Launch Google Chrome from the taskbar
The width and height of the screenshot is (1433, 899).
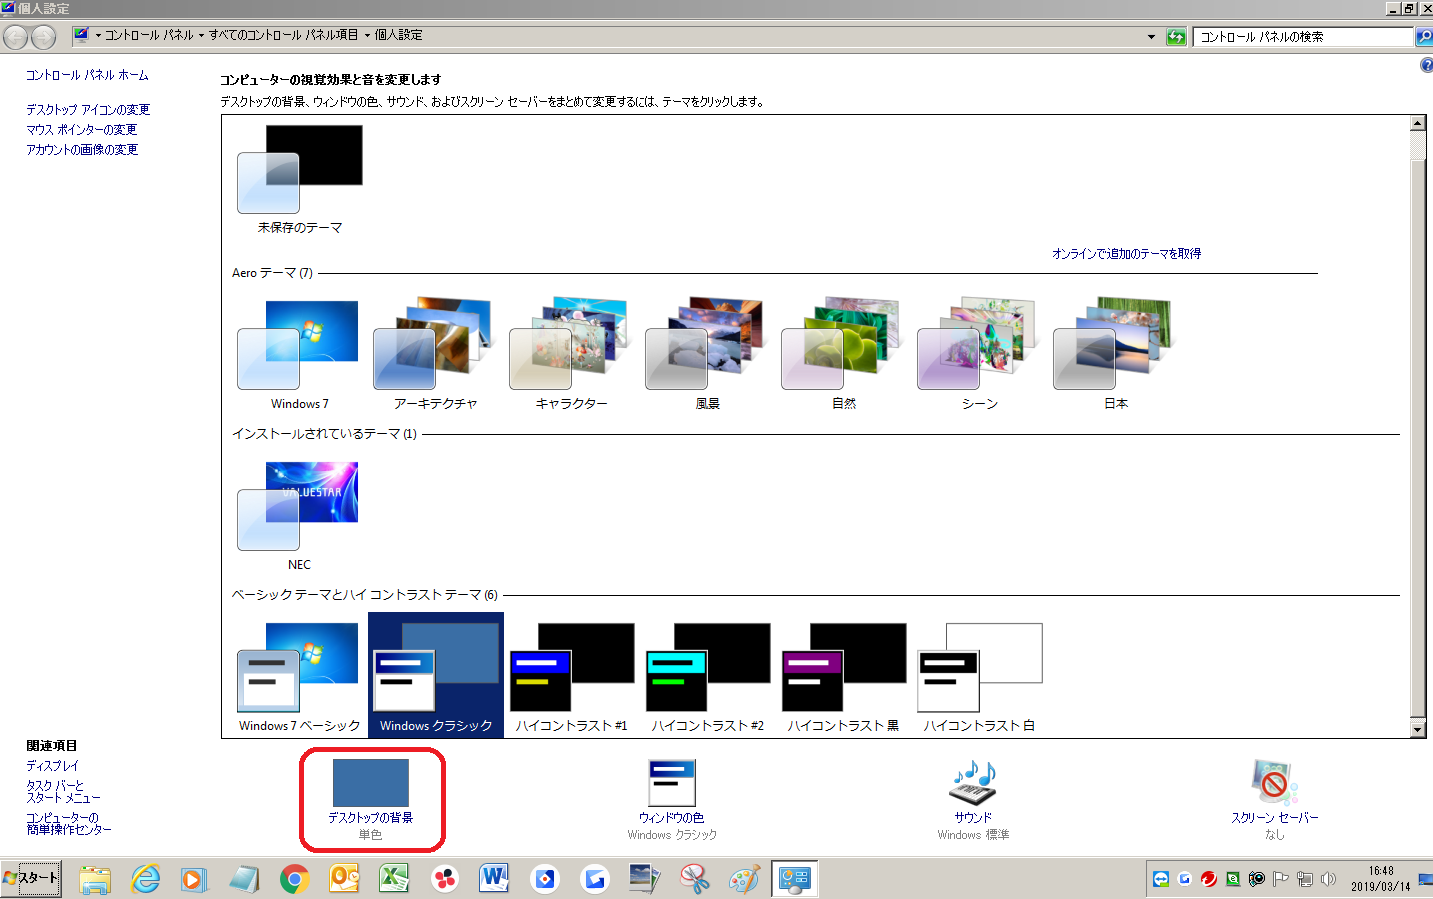tap(294, 879)
